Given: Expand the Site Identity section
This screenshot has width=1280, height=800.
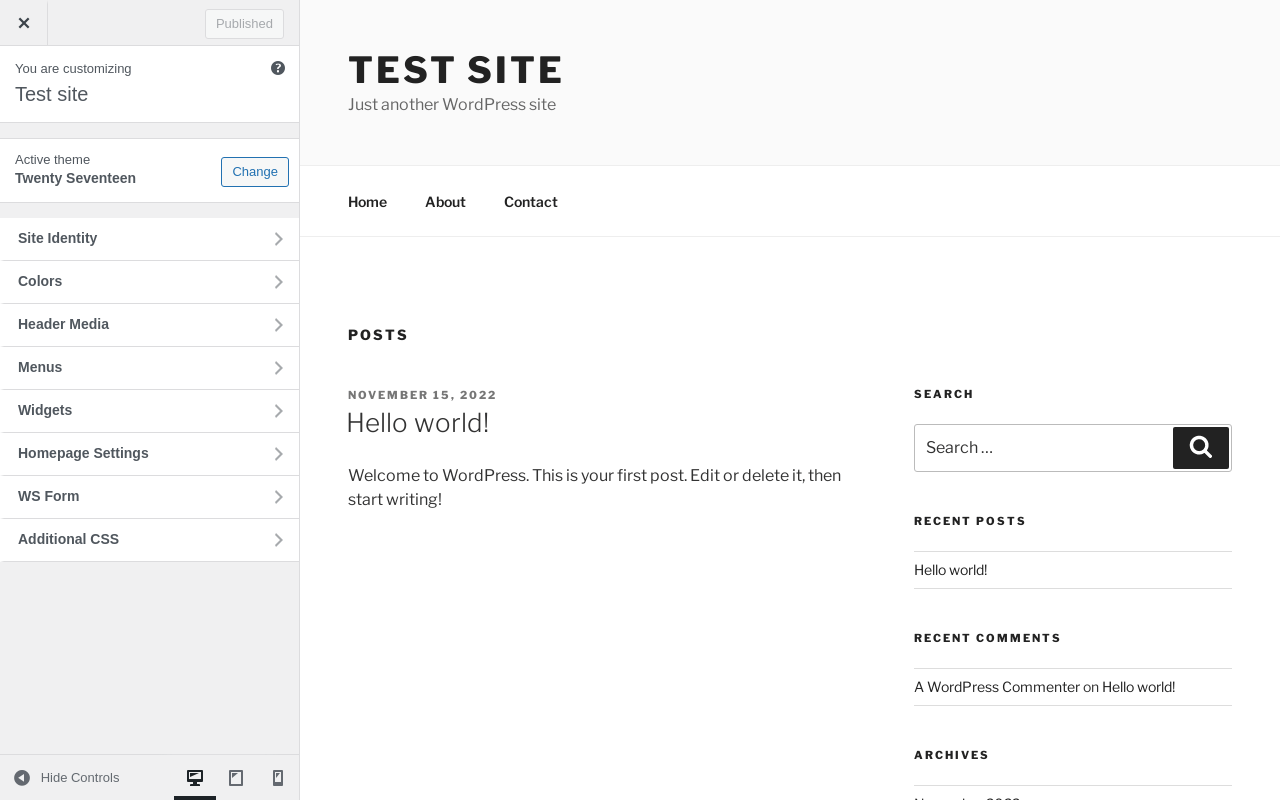Looking at the screenshot, I should pyautogui.click(x=150, y=239).
